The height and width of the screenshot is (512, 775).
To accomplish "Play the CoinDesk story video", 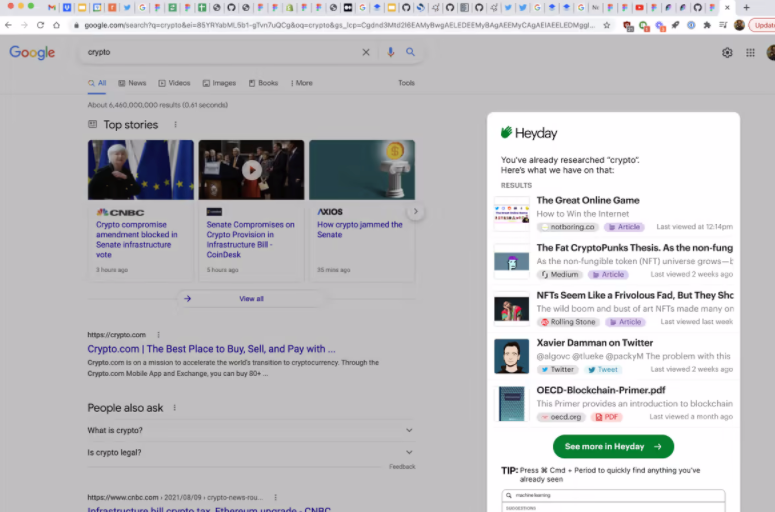I will click(x=252, y=170).
